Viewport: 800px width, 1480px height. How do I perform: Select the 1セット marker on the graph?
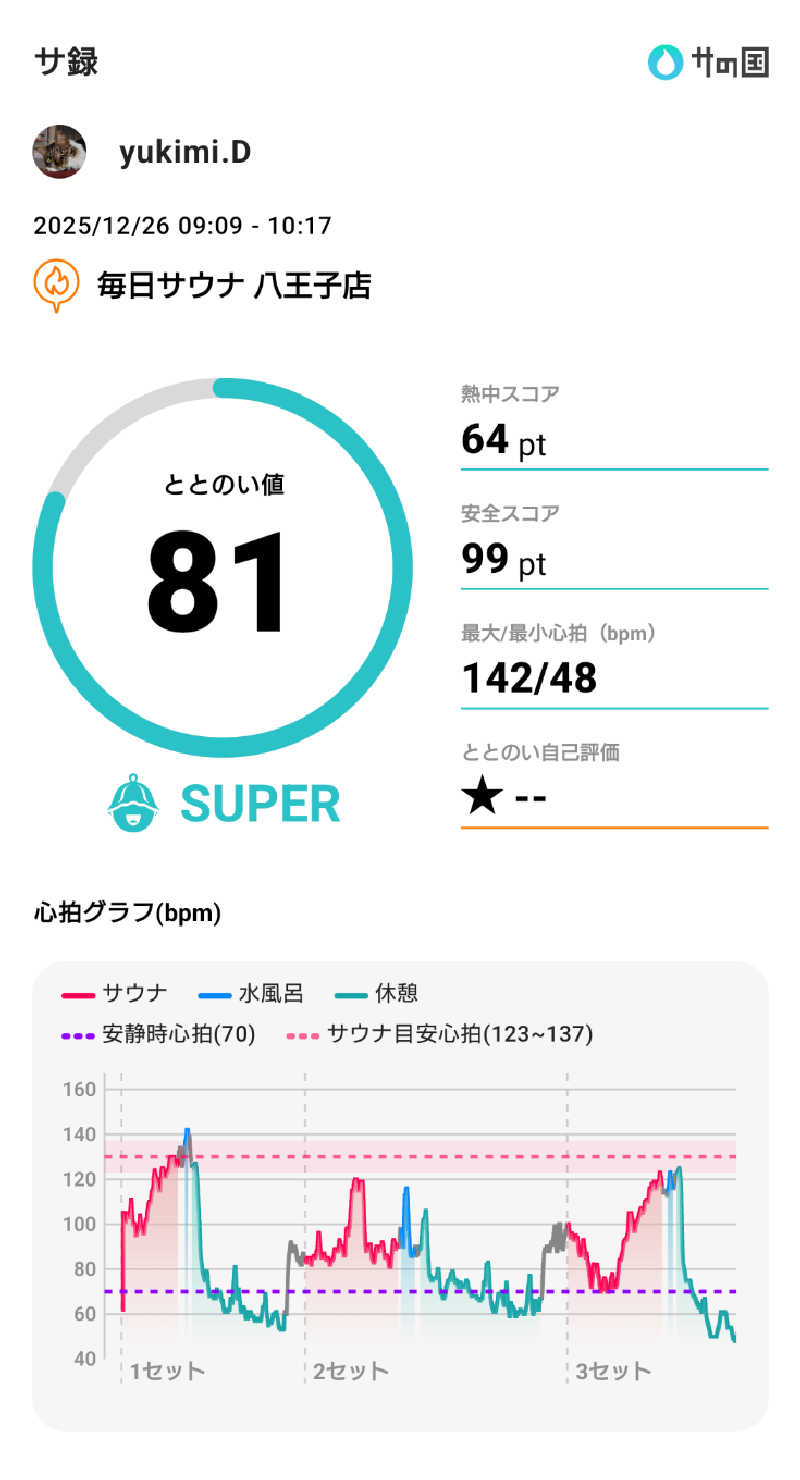166,1370
